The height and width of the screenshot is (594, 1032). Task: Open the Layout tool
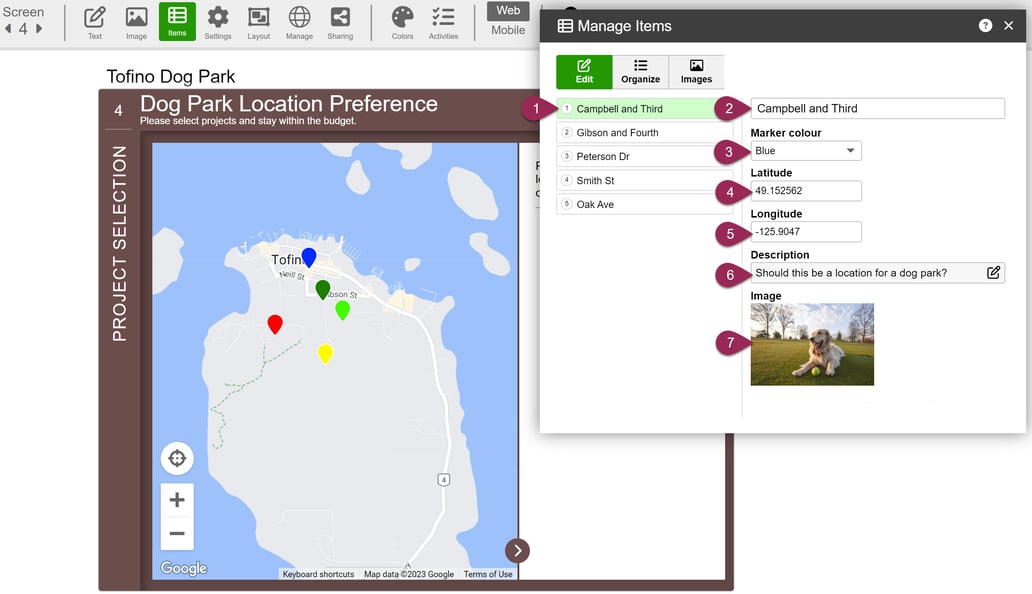coord(258,22)
